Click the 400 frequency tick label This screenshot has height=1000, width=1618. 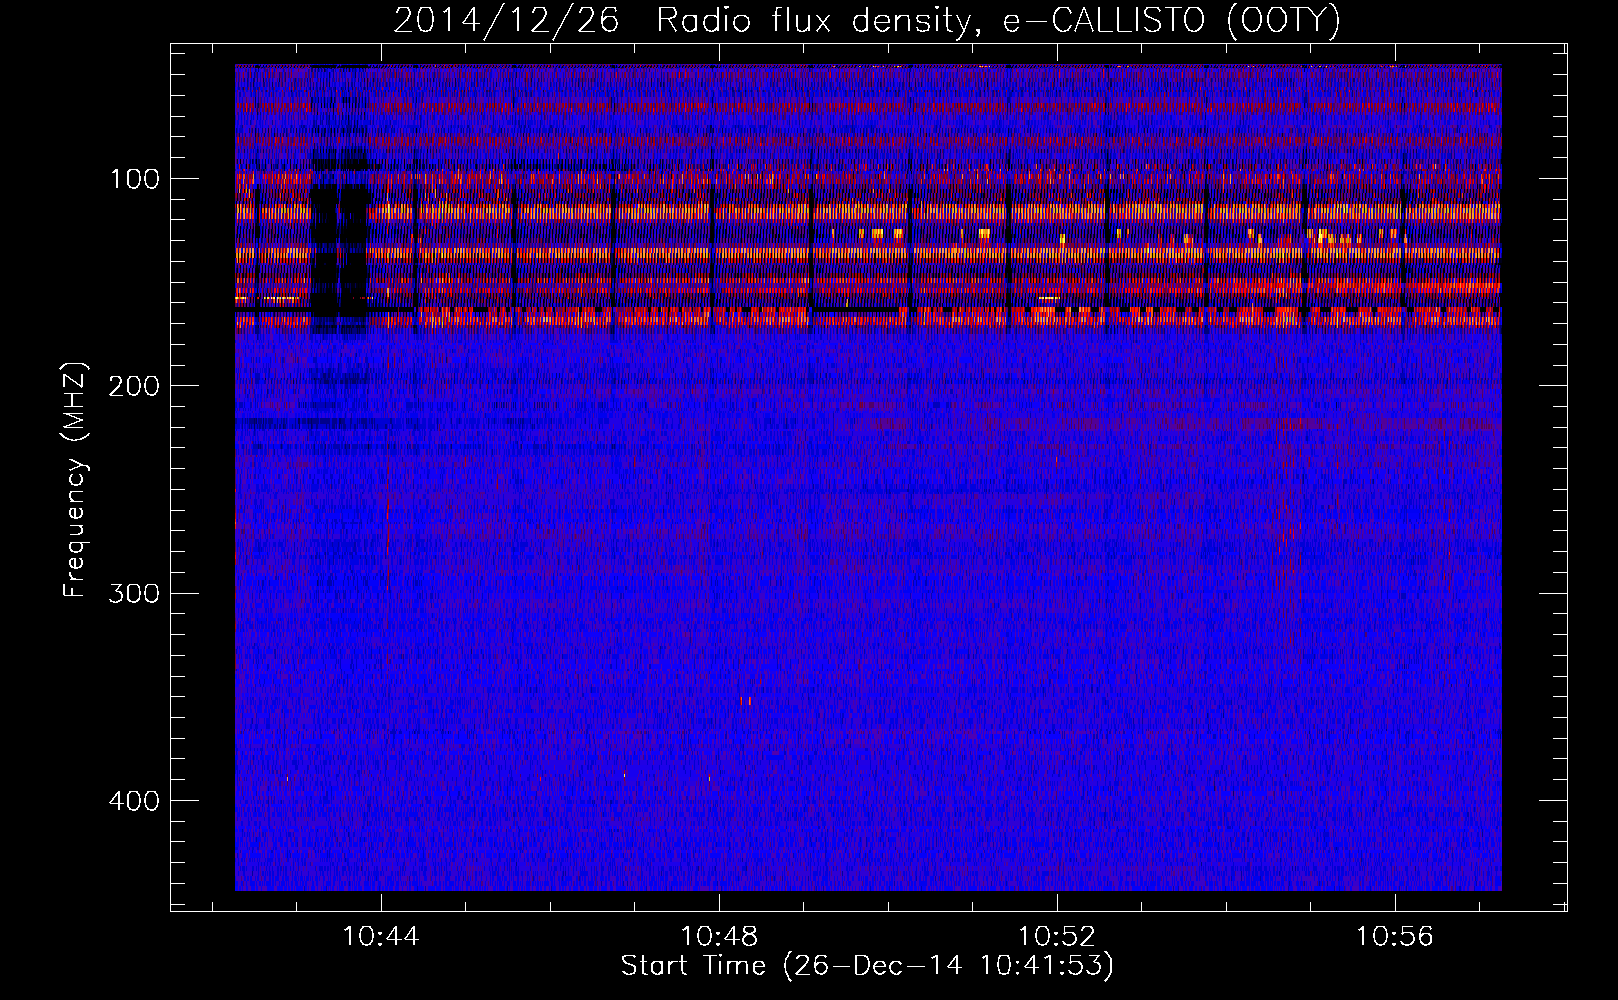point(133,801)
